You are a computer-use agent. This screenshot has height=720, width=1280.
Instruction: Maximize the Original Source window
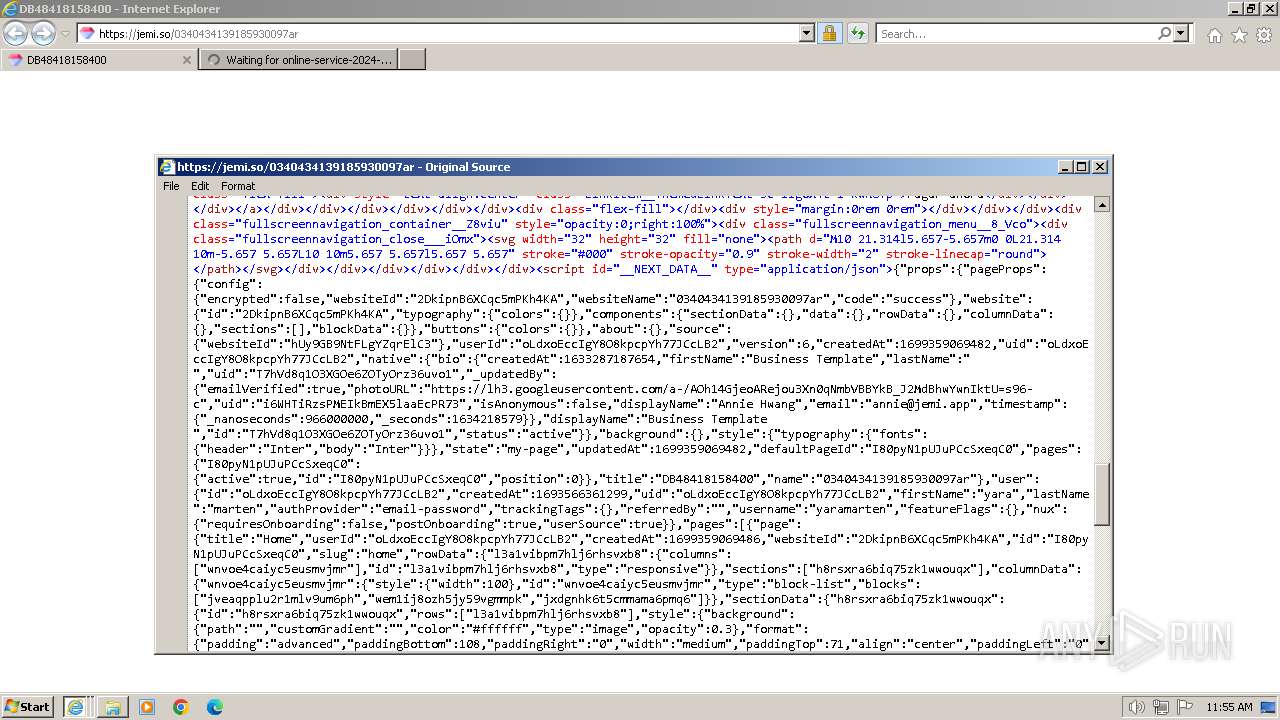1082,167
